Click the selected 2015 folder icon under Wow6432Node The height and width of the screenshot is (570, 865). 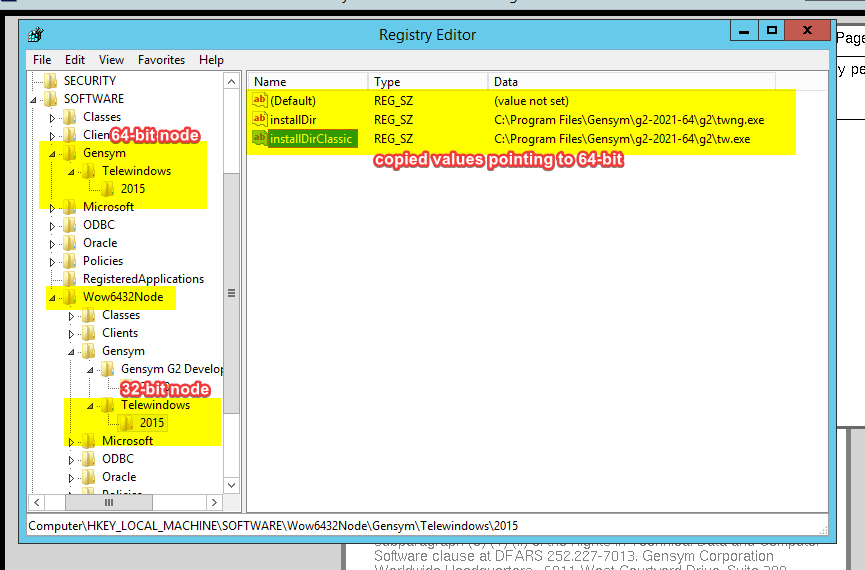(127, 423)
